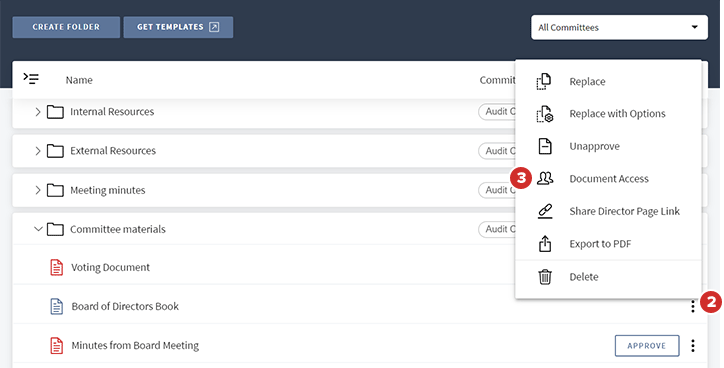
Task: Expand the Internal Resources folder
Action: pos(38,111)
